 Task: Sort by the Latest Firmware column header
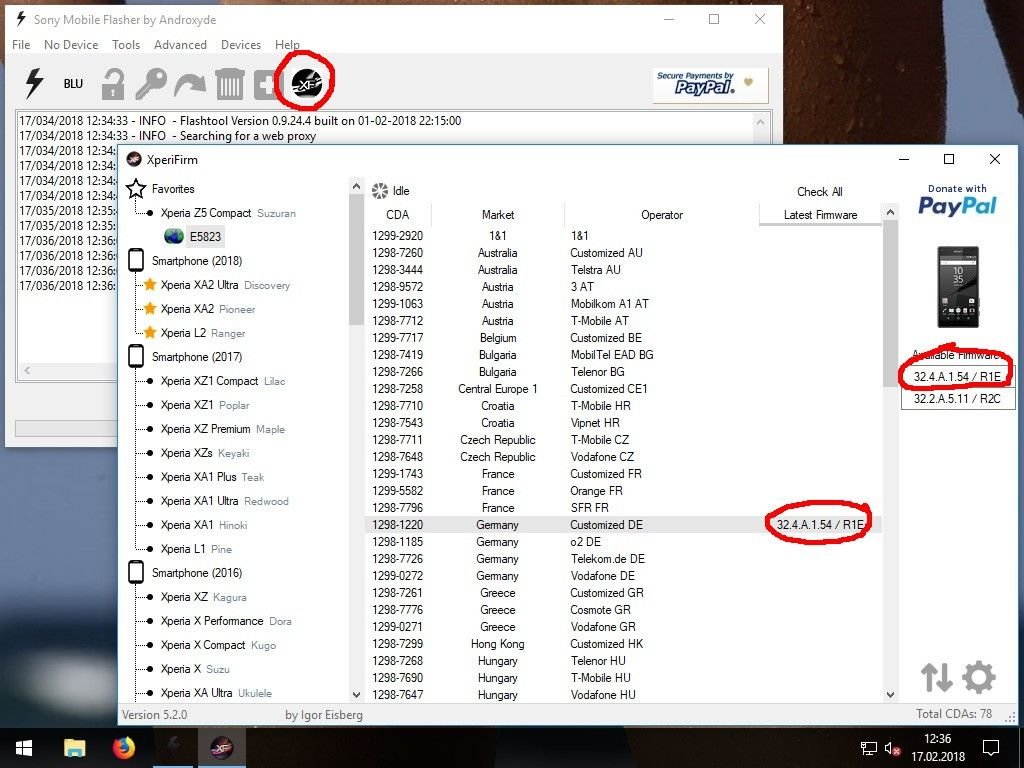coord(820,215)
